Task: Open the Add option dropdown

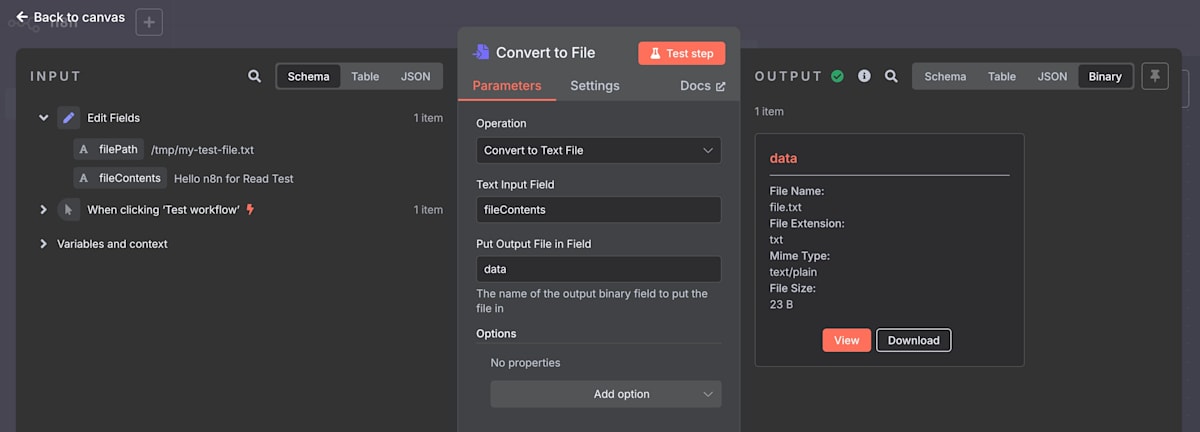Action: tap(606, 394)
